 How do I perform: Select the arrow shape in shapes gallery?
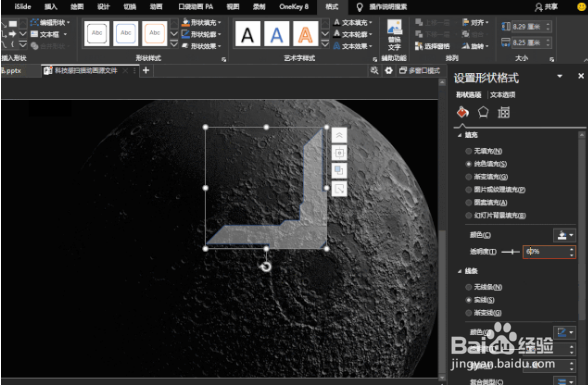coord(12,34)
